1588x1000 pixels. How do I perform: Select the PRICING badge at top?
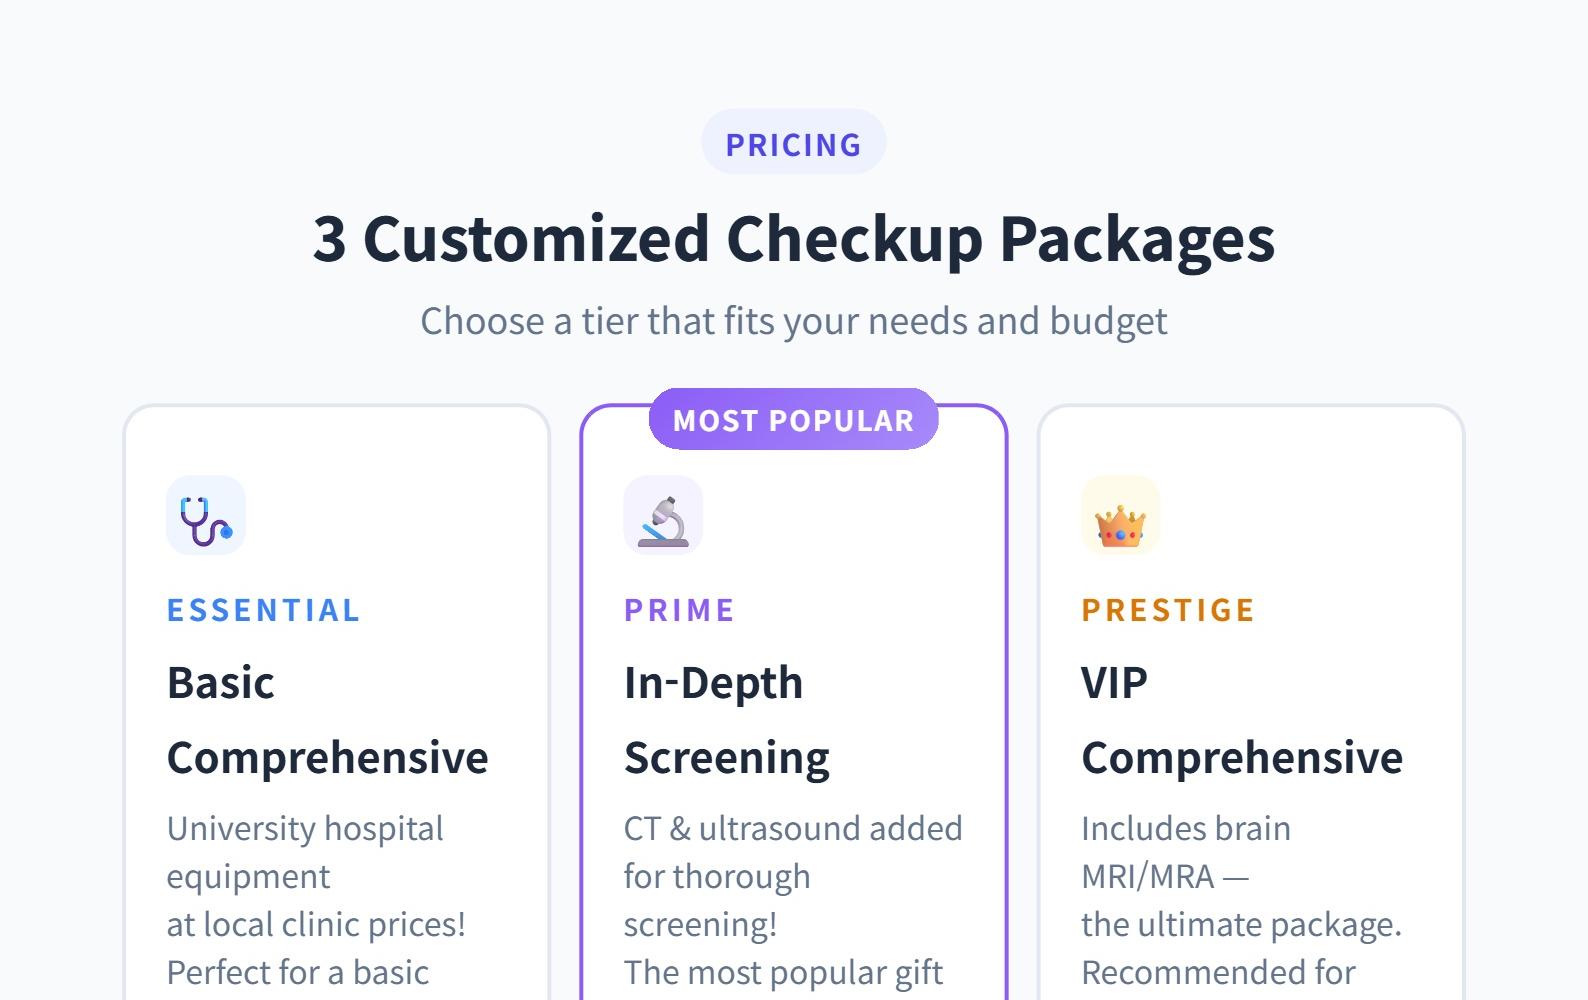(793, 144)
